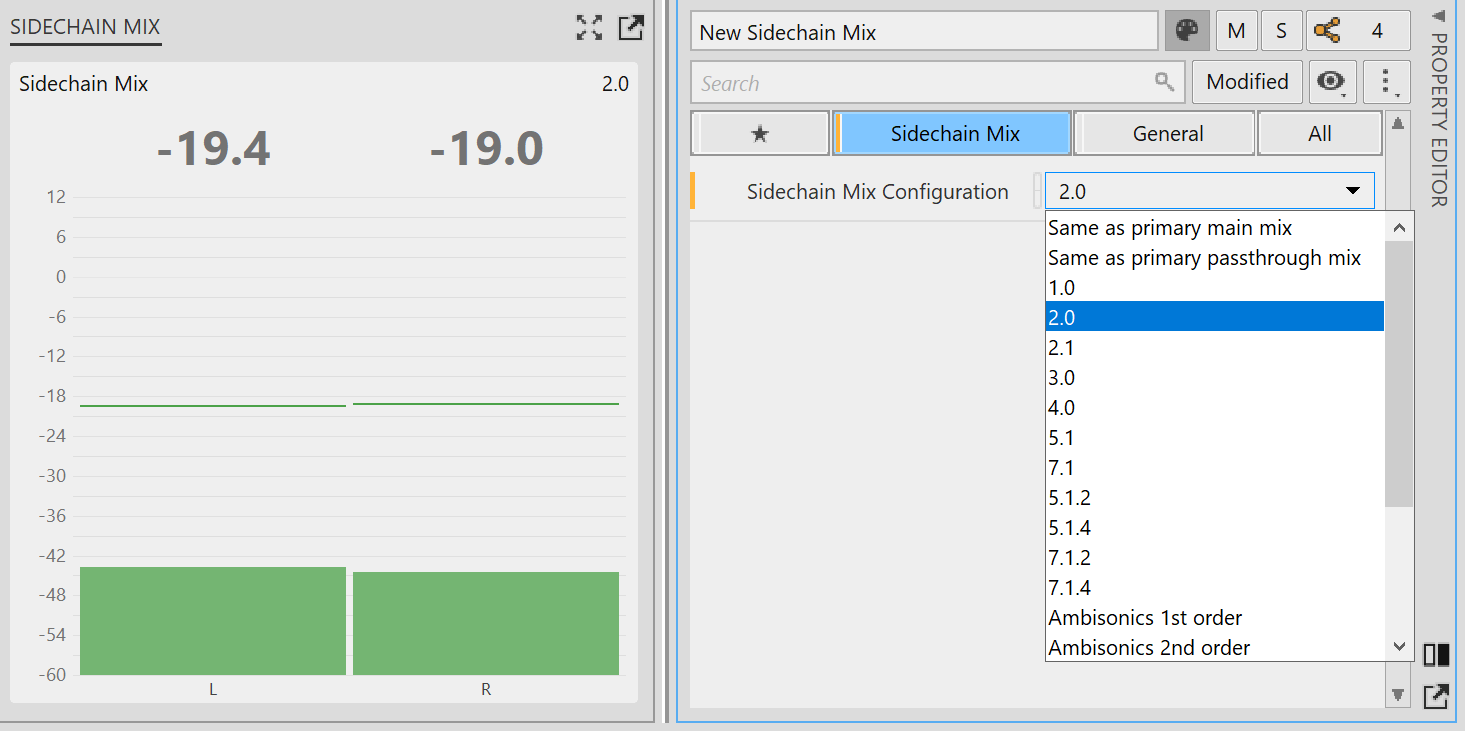Image resolution: width=1465 pixels, height=731 pixels.
Task: Click the Modified filter button
Action: [x=1247, y=82]
